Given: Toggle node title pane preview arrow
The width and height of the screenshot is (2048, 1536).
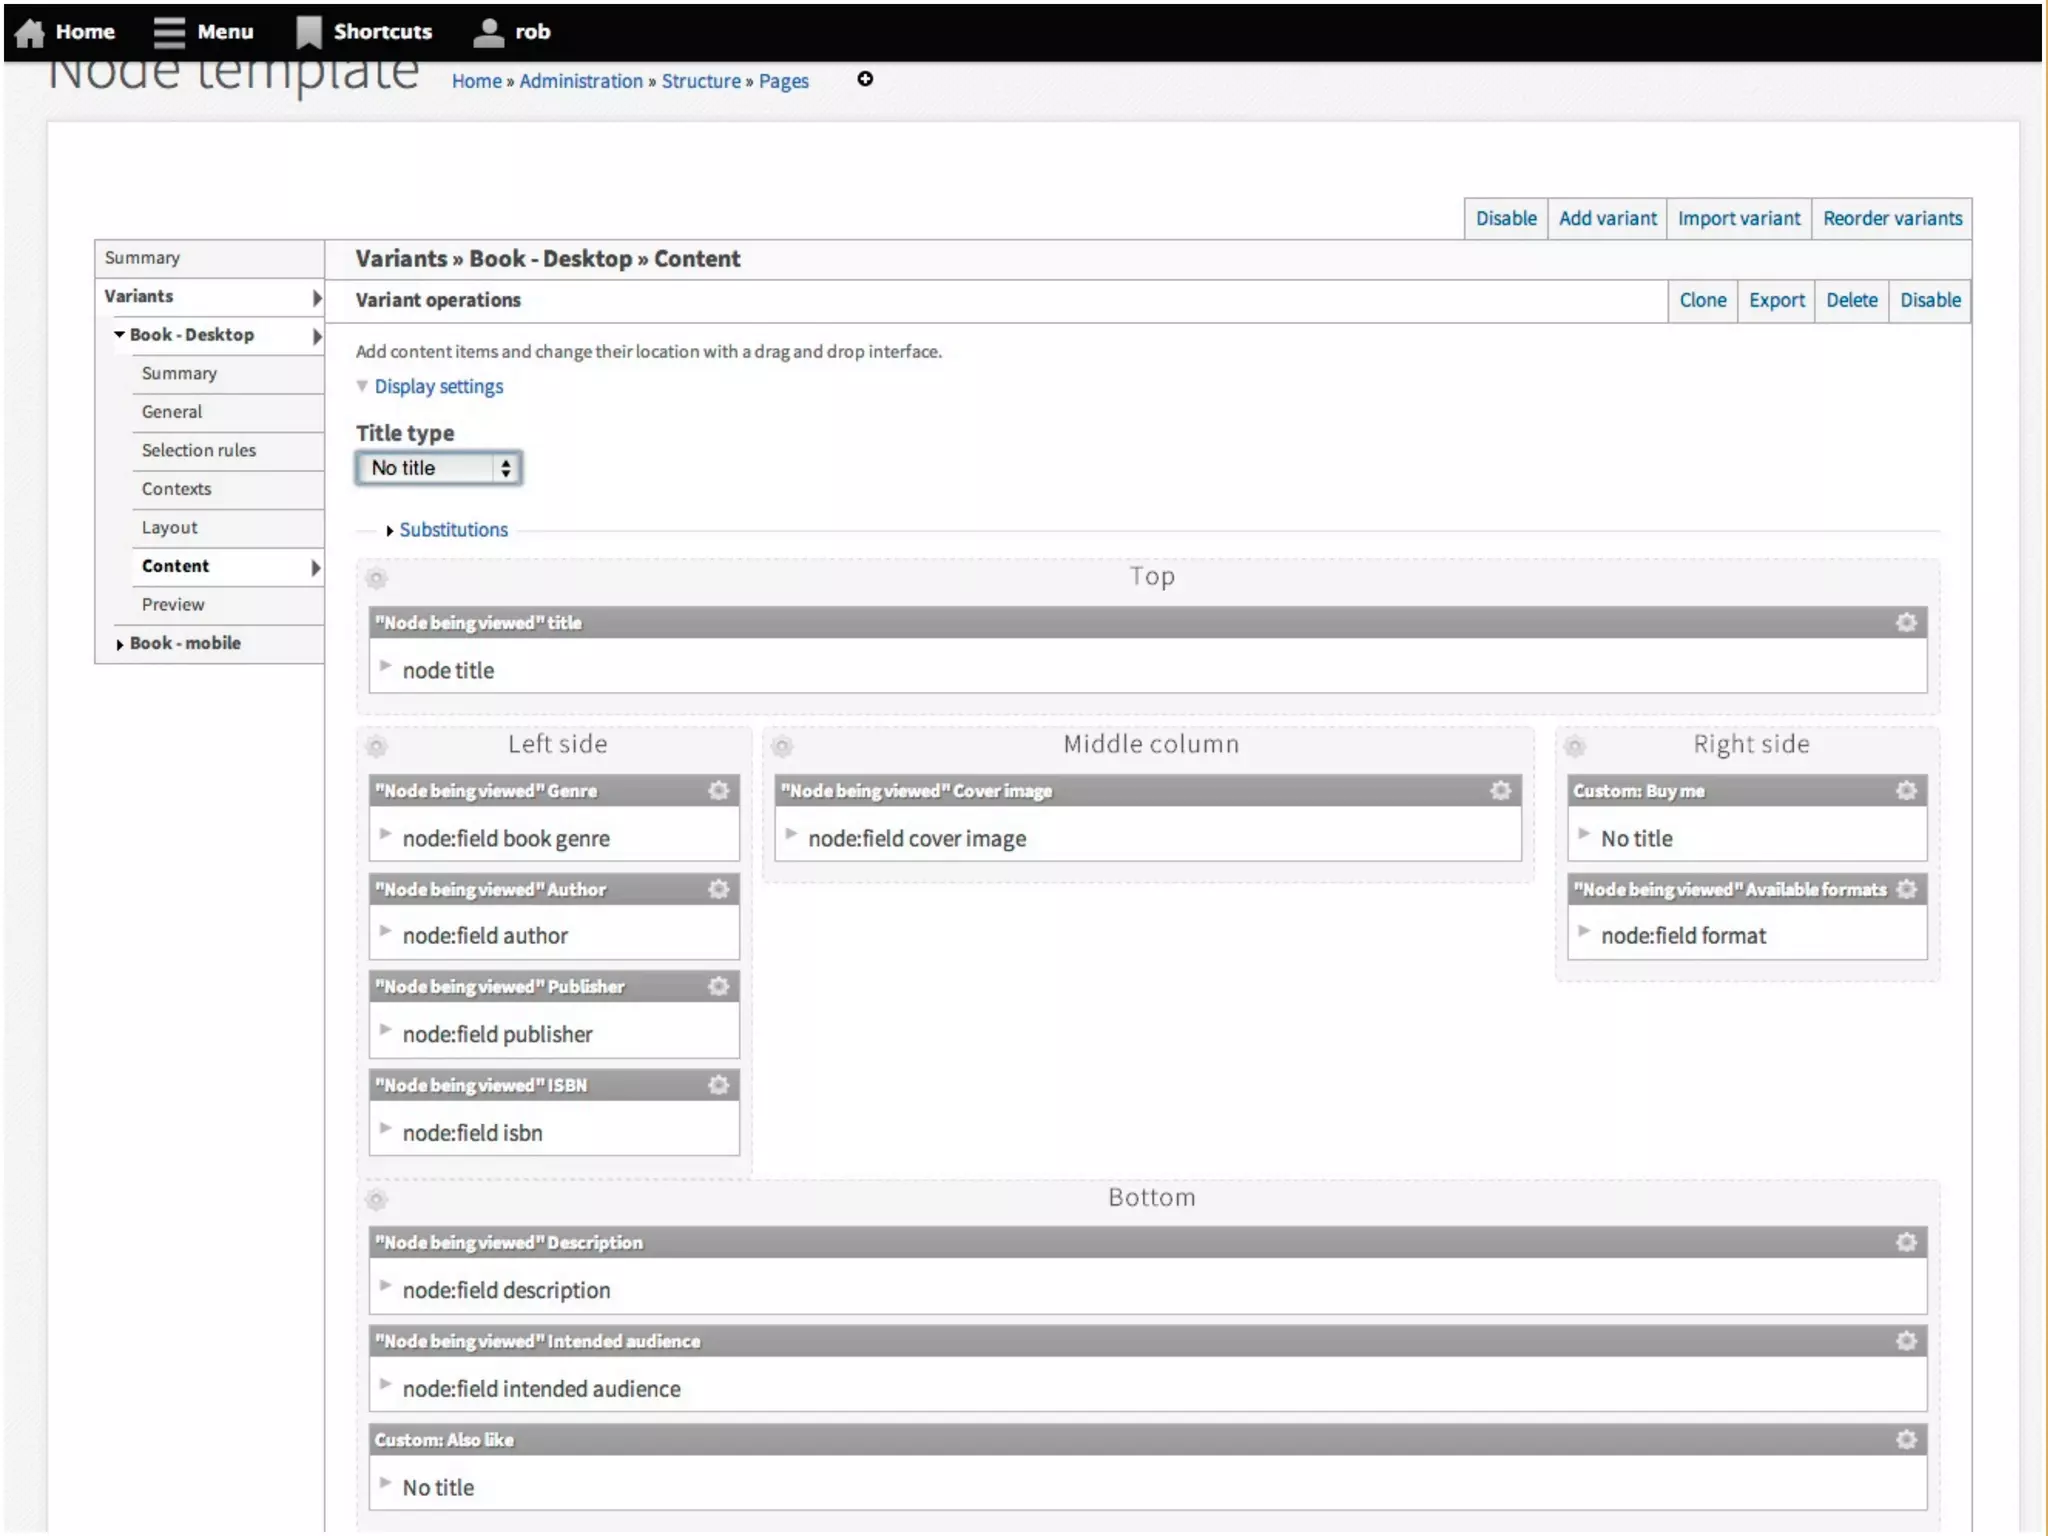Looking at the screenshot, I should coord(385,665).
